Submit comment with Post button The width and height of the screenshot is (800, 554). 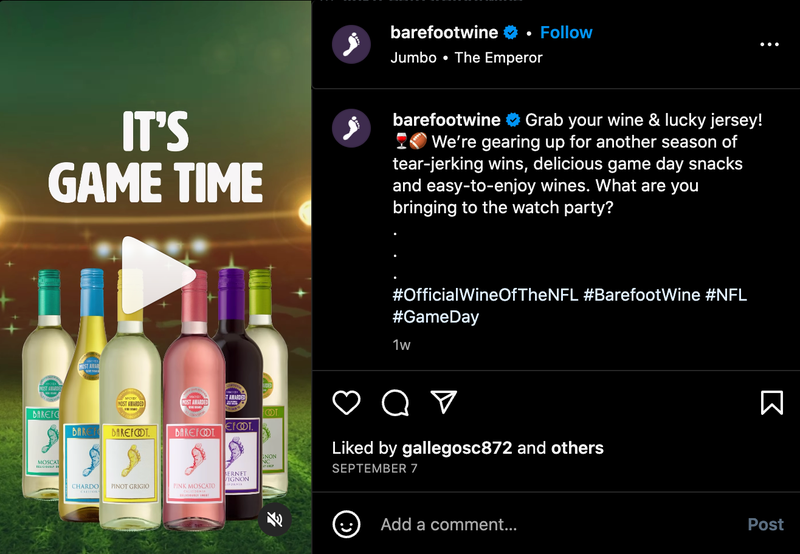point(765,524)
